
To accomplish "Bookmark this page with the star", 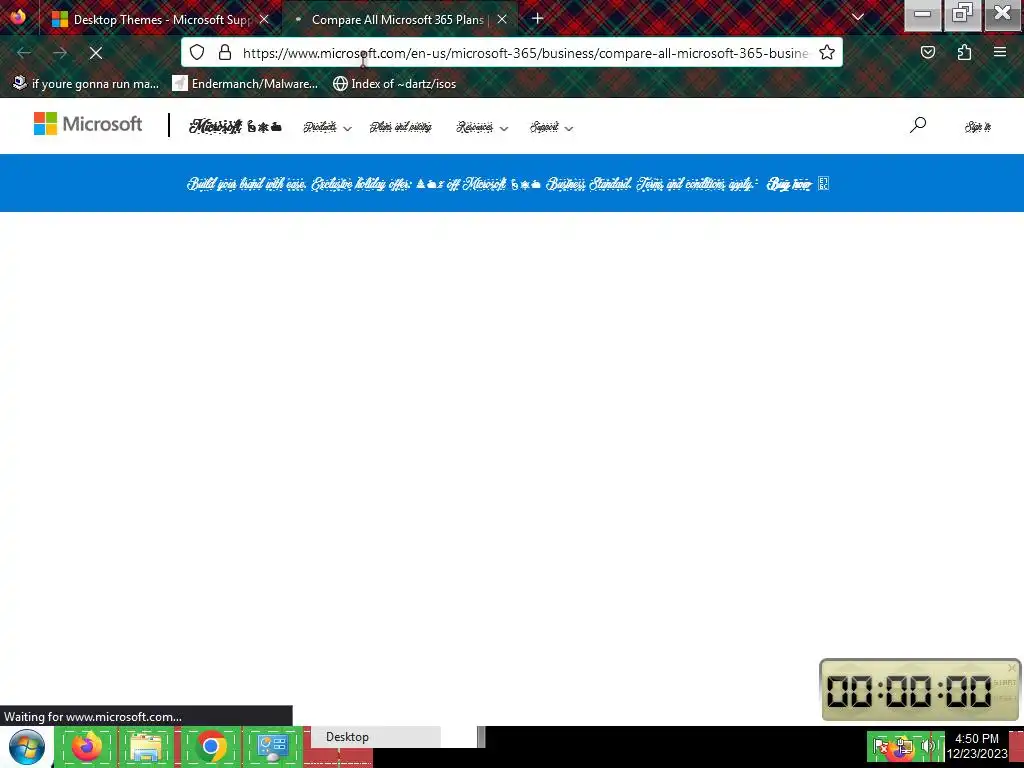I will tap(827, 53).
